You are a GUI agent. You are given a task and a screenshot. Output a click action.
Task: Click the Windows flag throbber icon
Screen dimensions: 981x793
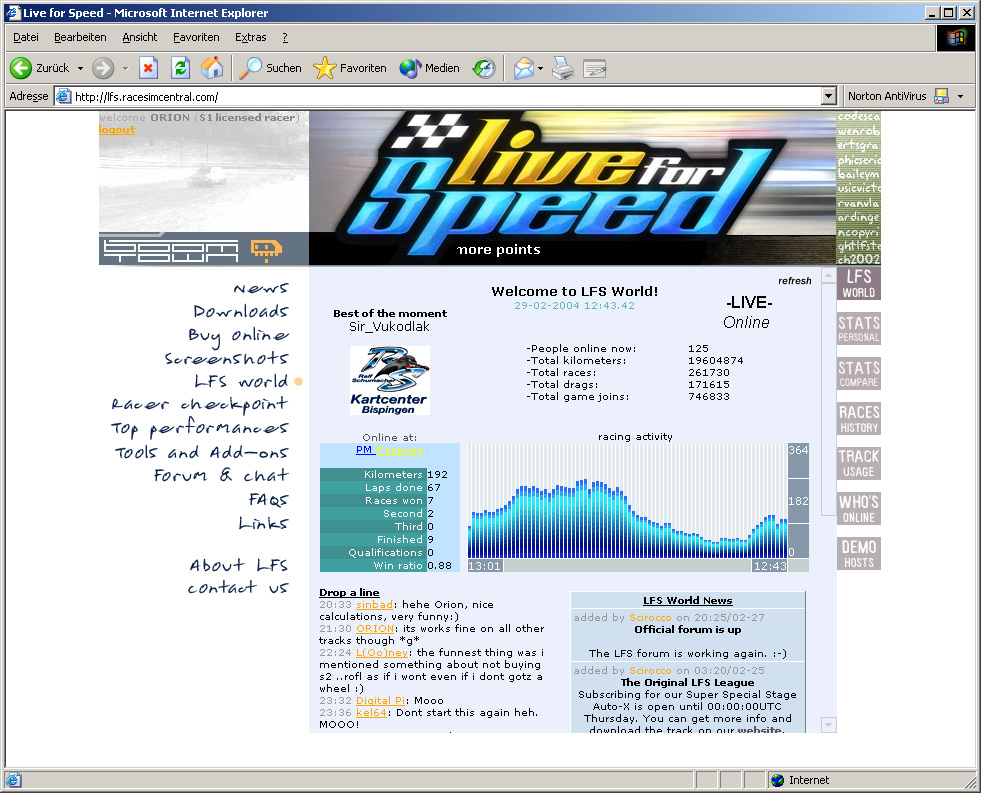pyautogui.click(x=955, y=38)
